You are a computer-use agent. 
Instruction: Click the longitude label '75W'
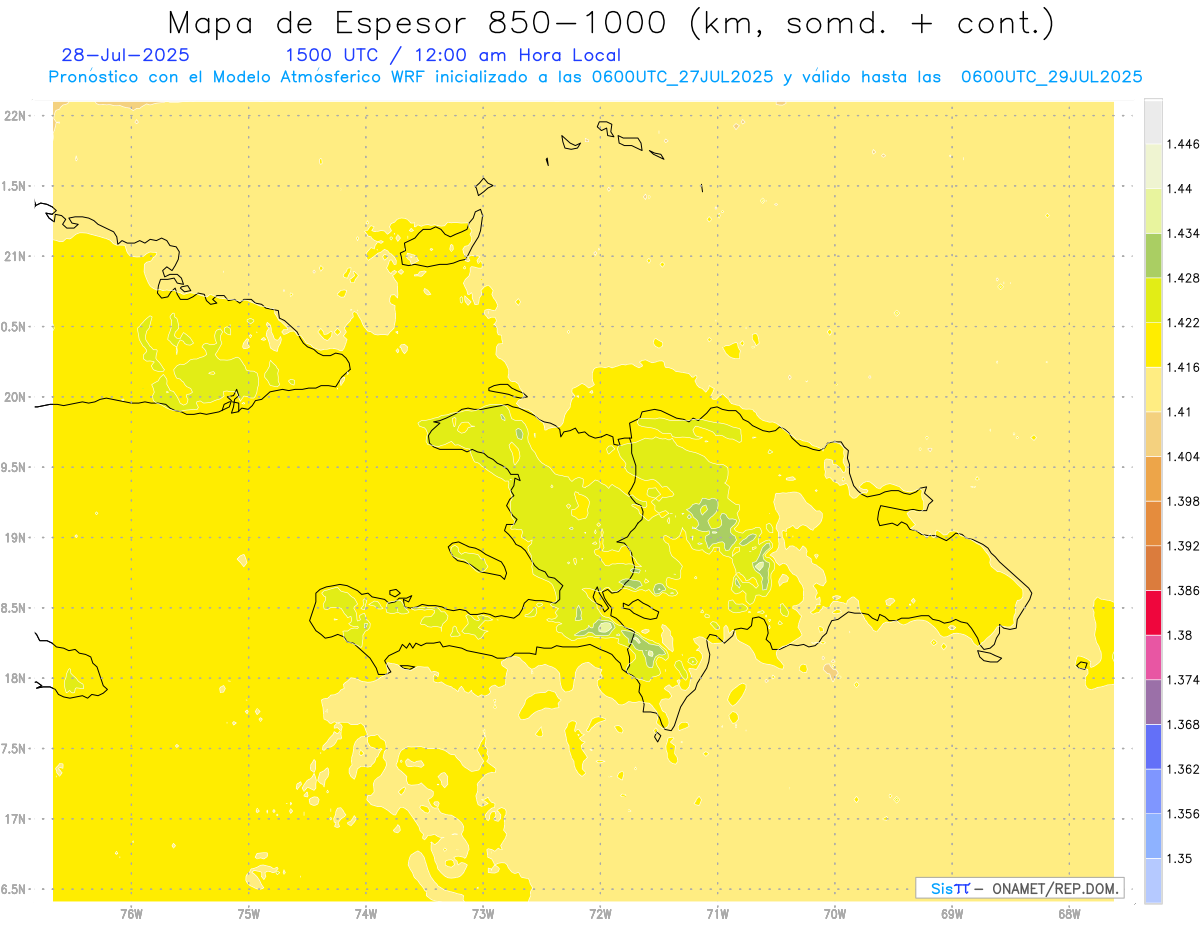click(x=249, y=914)
